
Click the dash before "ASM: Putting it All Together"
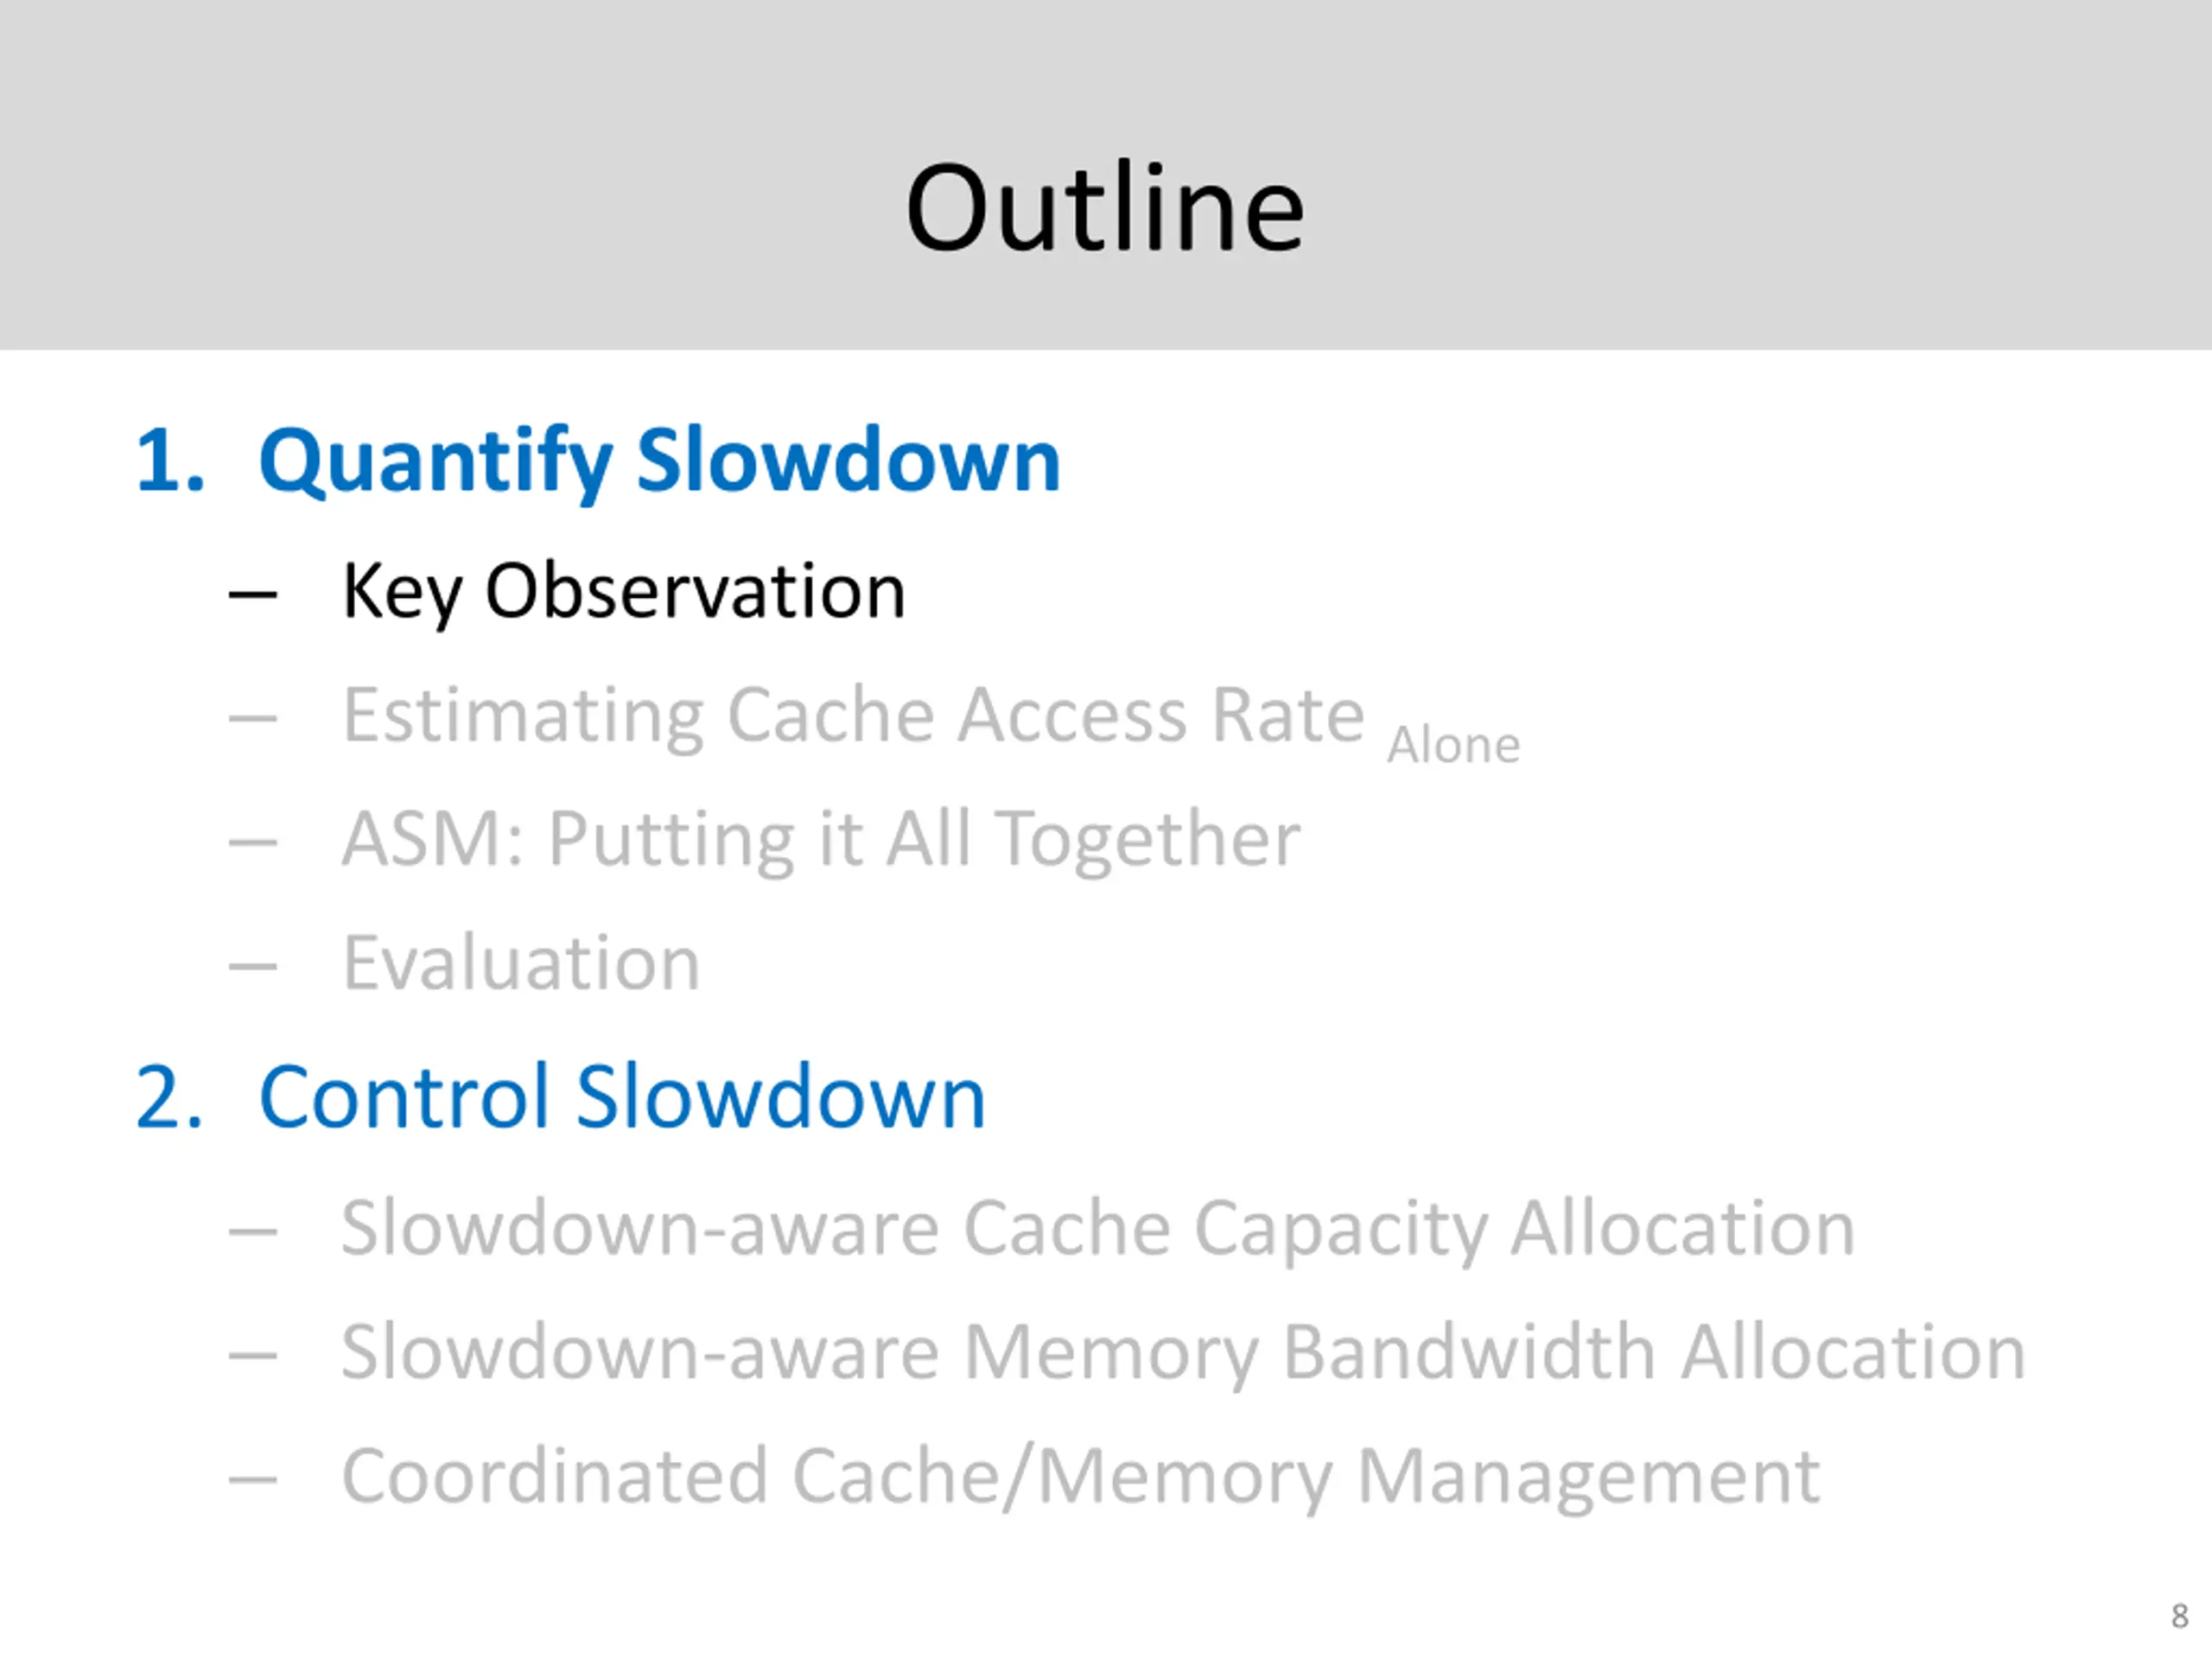tap(252, 842)
